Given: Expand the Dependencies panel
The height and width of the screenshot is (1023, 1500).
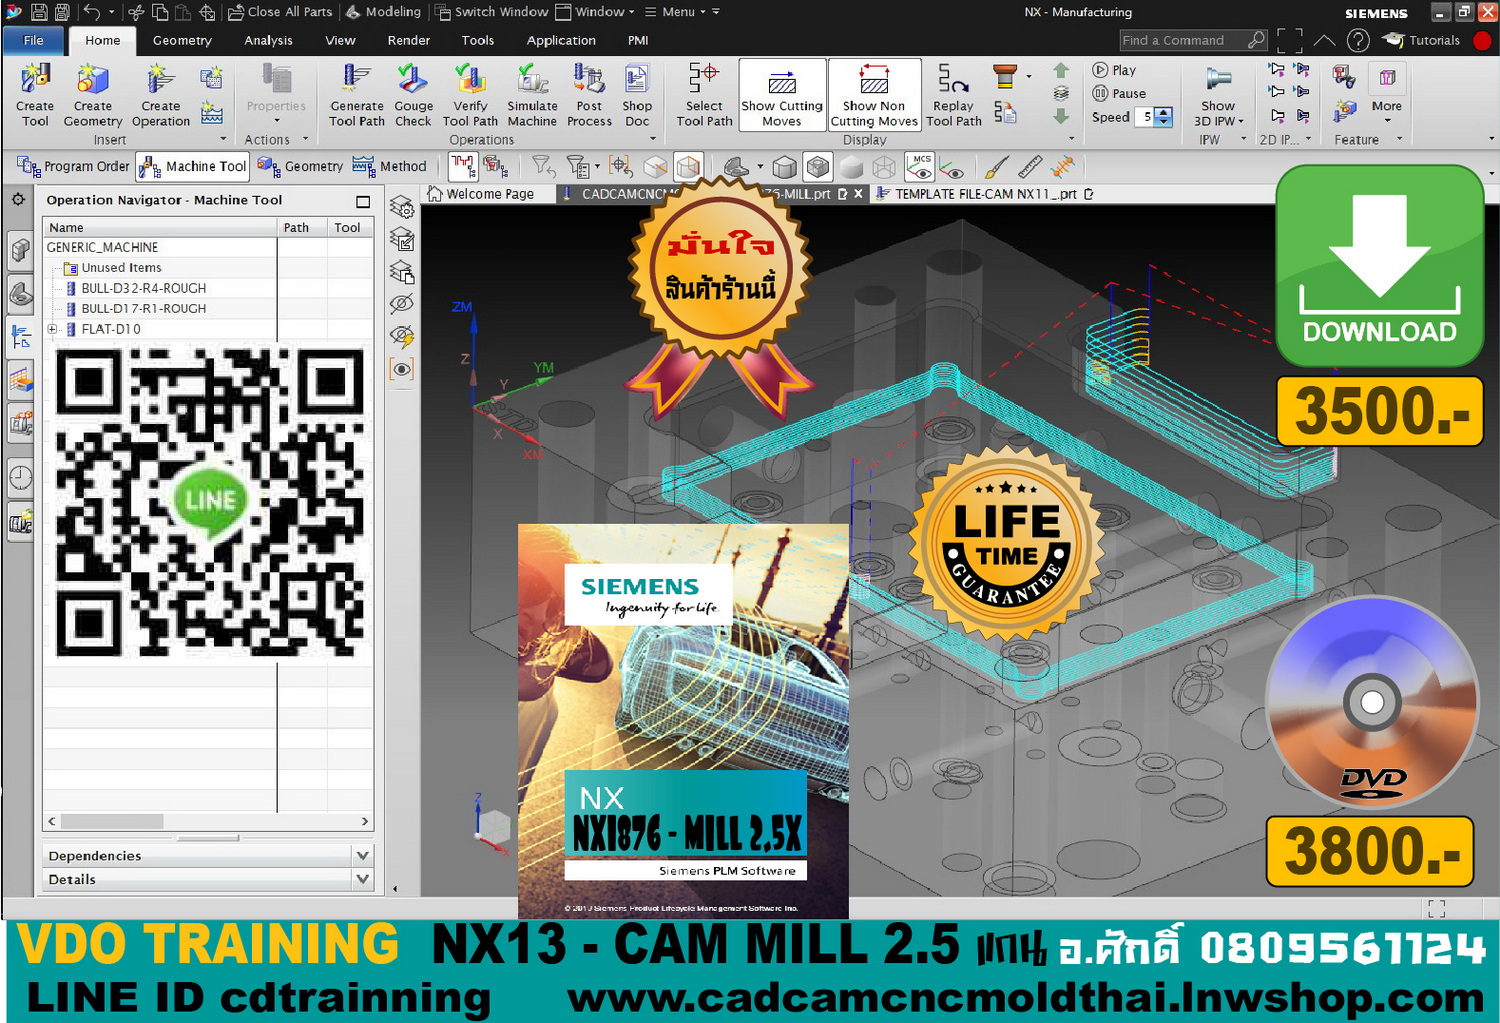Looking at the screenshot, I should tap(362, 855).
